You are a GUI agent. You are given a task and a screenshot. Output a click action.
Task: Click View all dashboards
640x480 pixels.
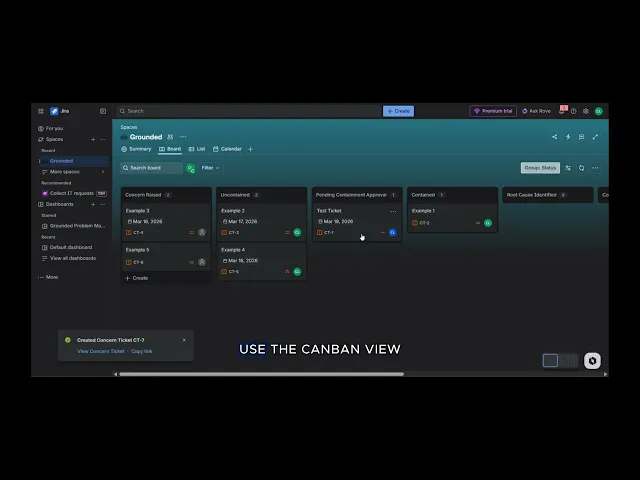(69, 258)
